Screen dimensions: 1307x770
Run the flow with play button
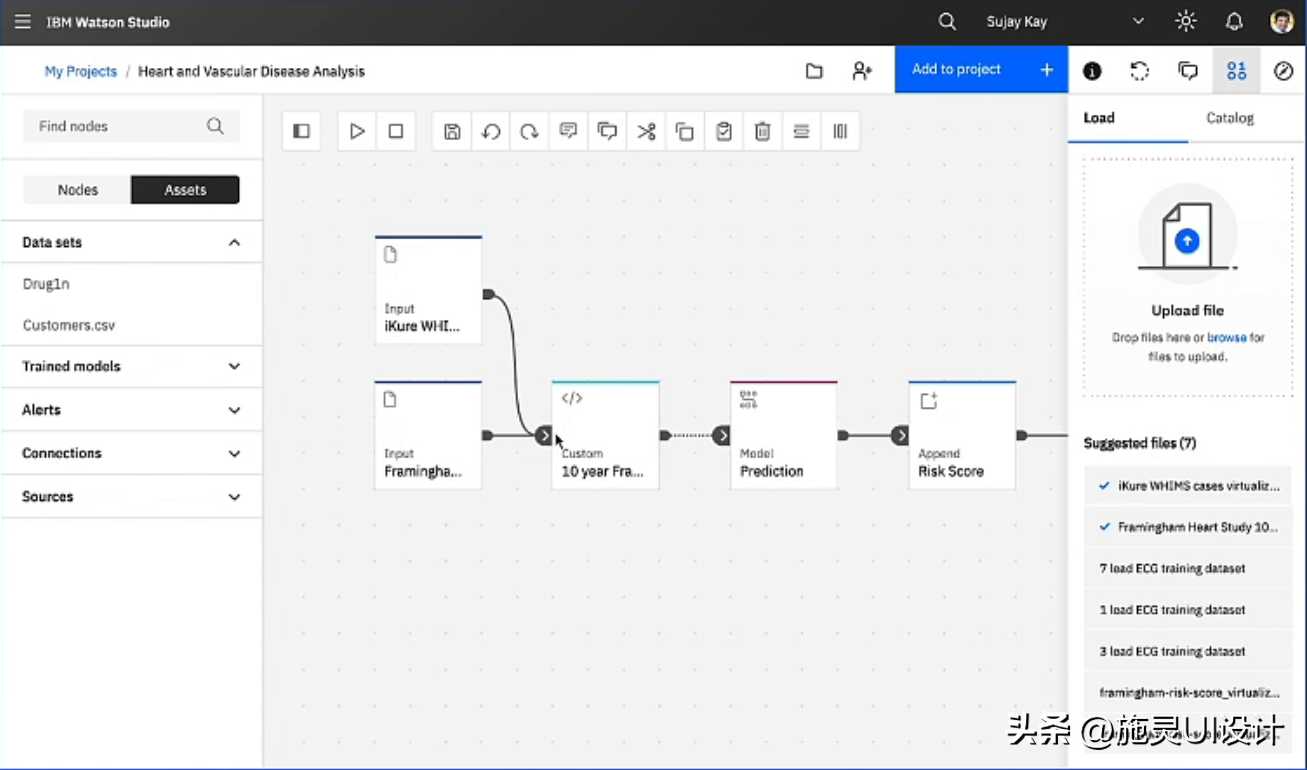click(x=357, y=131)
